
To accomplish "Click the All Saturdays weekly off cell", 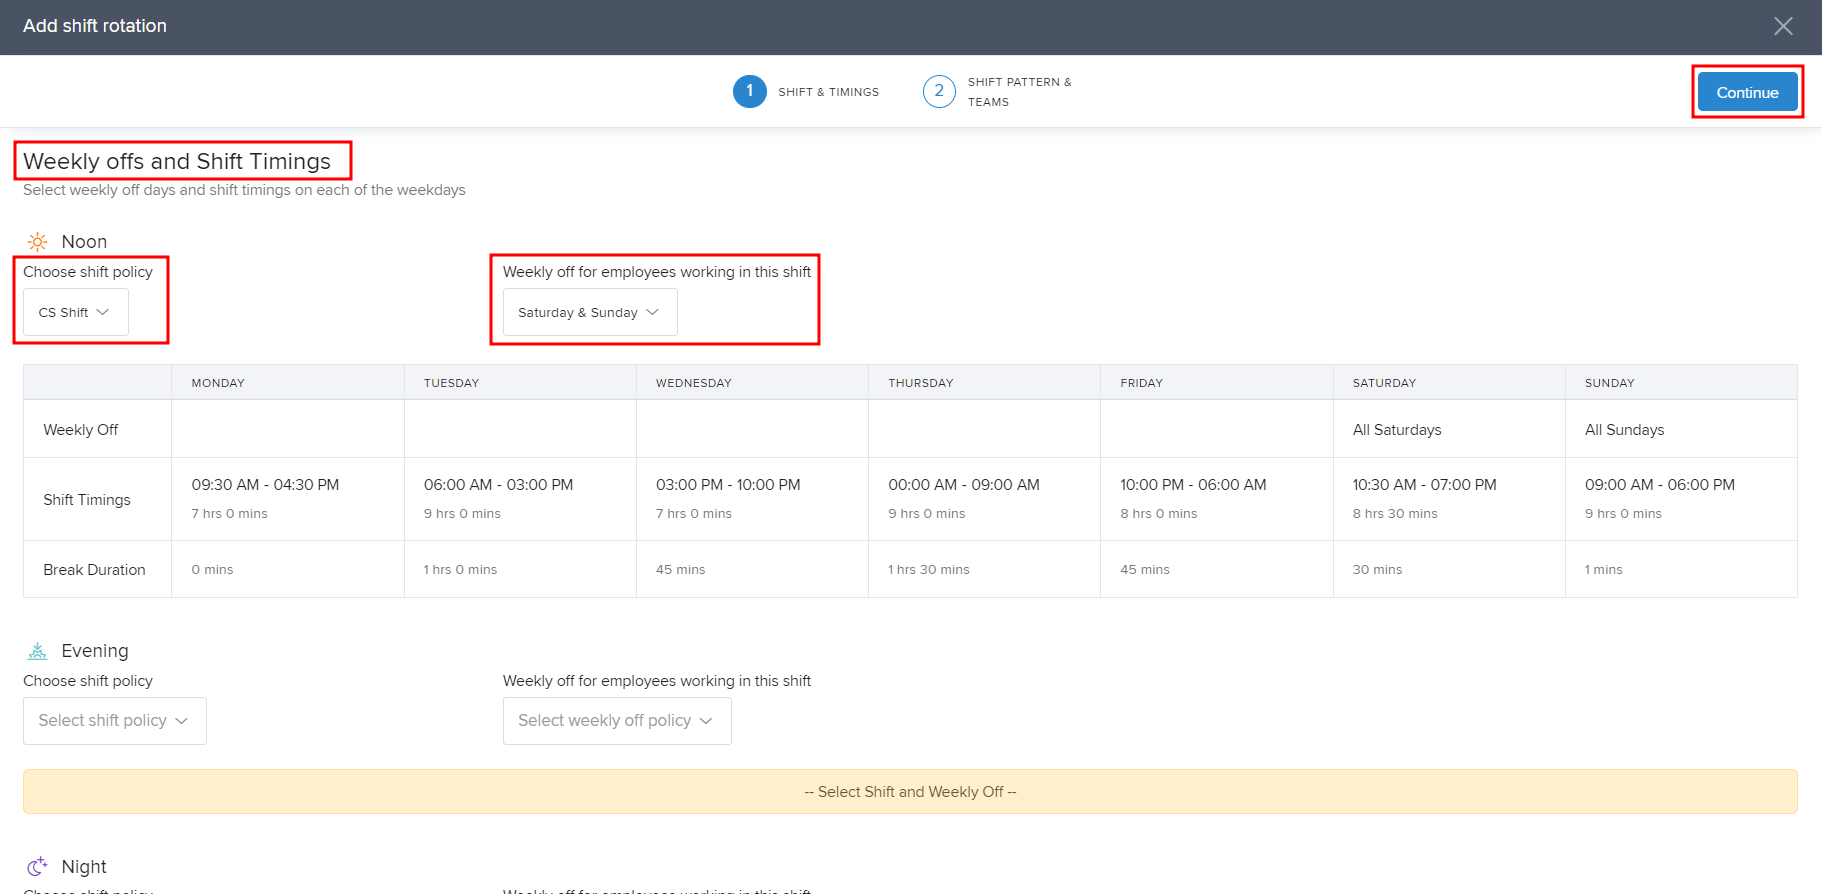I will (1397, 430).
